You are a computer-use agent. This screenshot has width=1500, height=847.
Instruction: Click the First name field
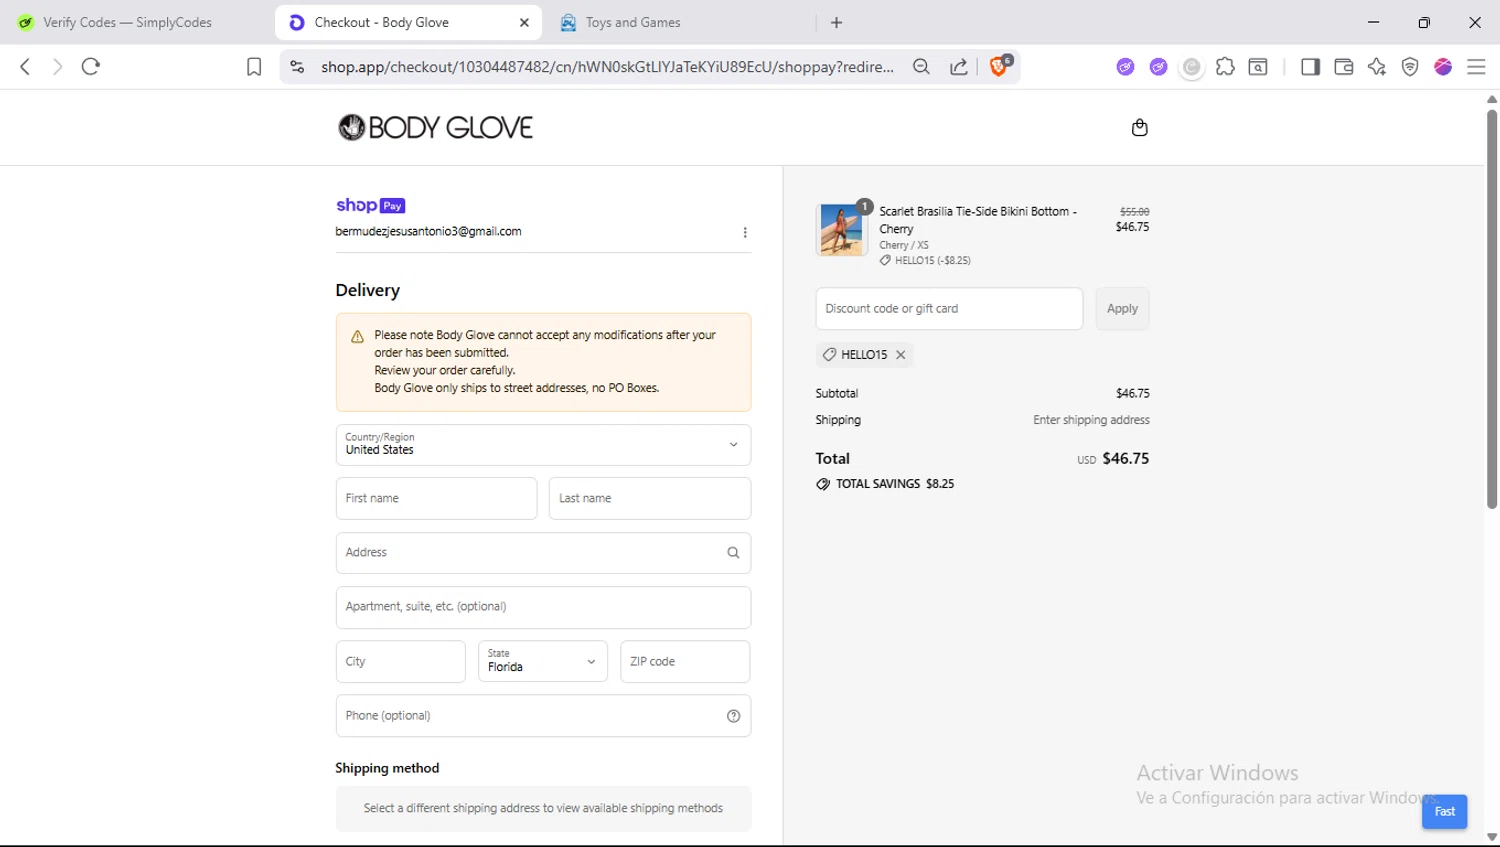(x=436, y=498)
